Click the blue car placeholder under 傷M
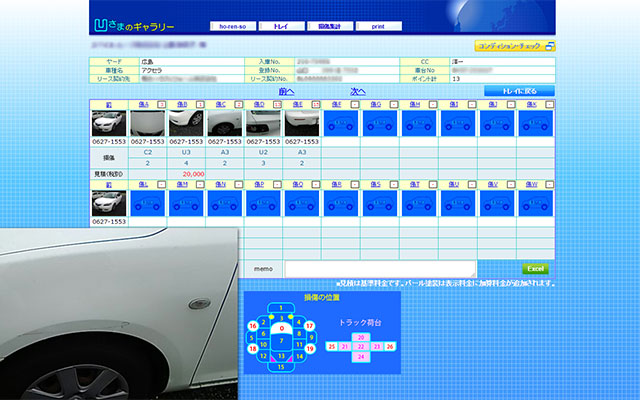 point(186,203)
